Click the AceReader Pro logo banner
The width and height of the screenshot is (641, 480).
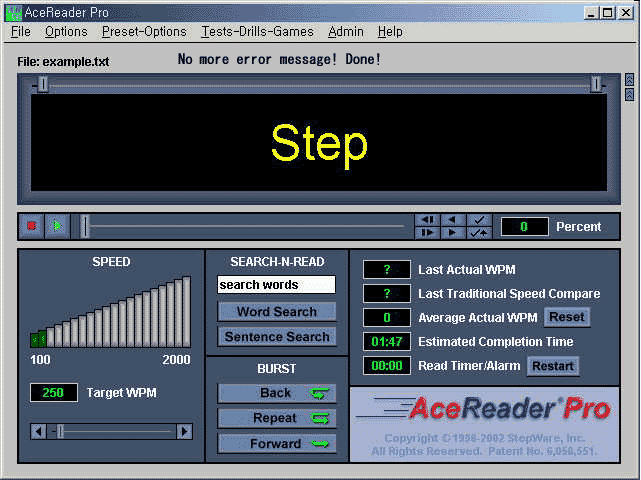click(x=485, y=425)
